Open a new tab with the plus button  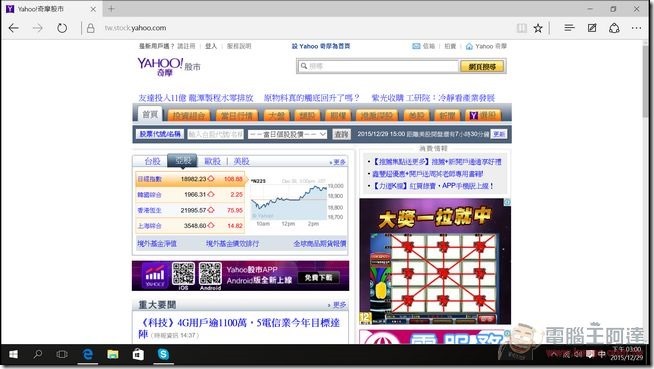111,8
